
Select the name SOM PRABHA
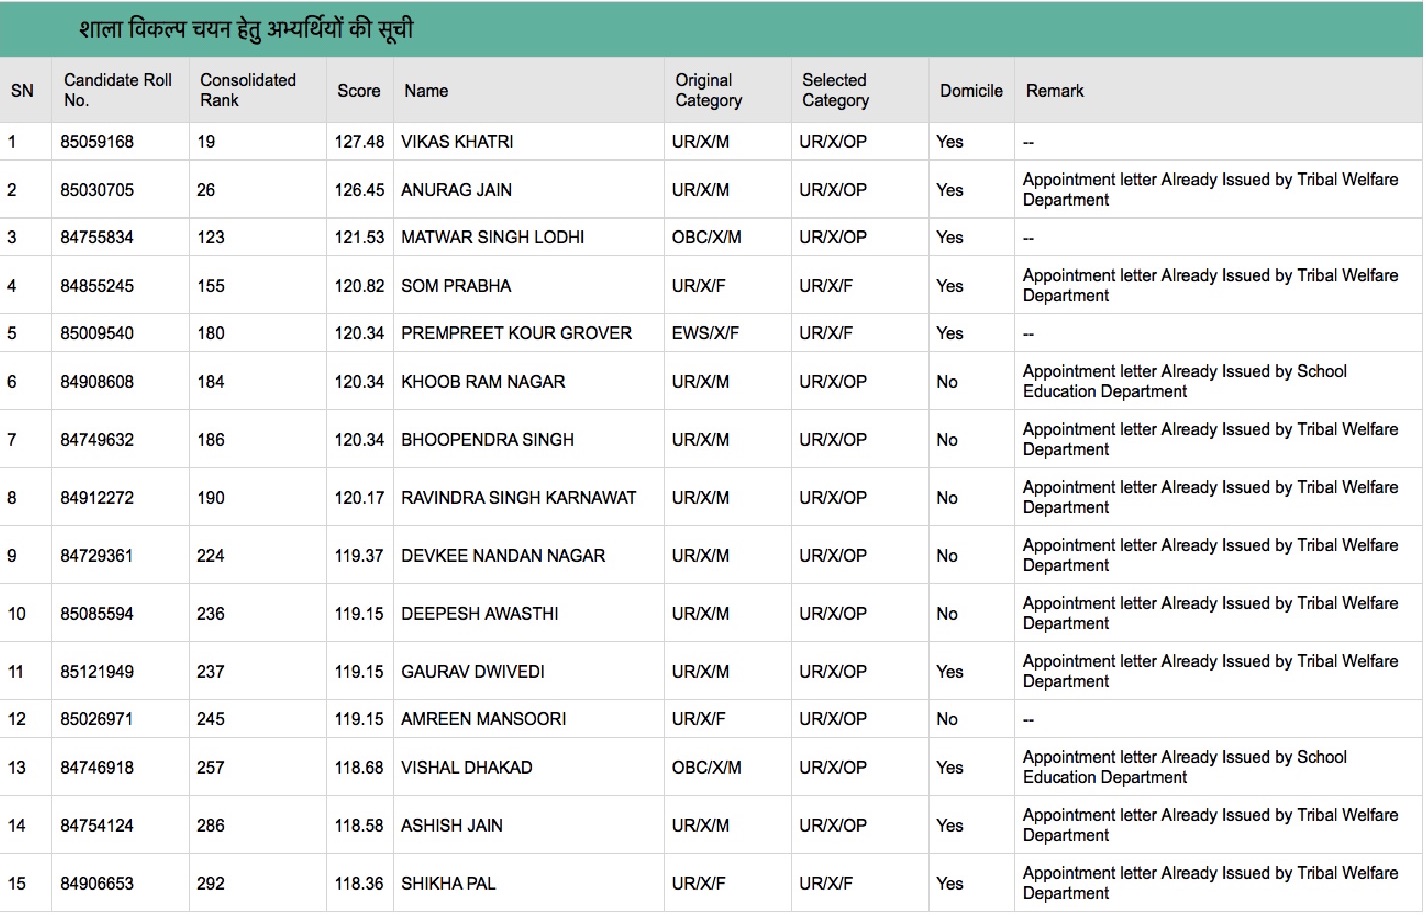(x=456, y=286)
